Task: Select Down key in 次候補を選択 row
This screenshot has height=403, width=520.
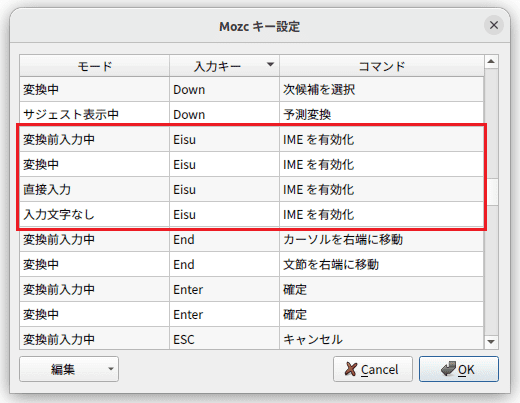Action: [x=224, y=89]
